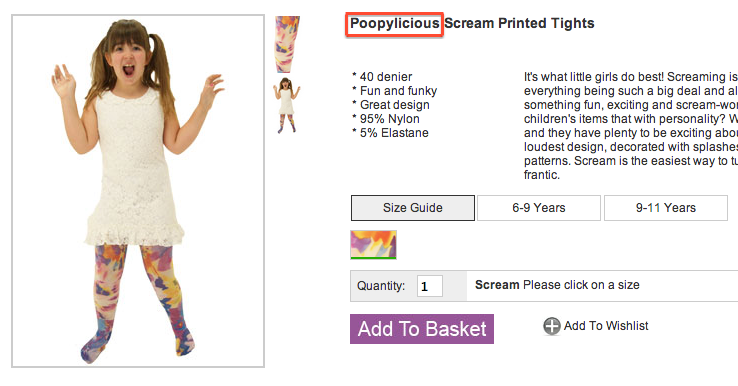The height and width of the screenshot is (386, 738).
Task: Click the 95% Nylon bullet point
Action: tap(386, 119)
